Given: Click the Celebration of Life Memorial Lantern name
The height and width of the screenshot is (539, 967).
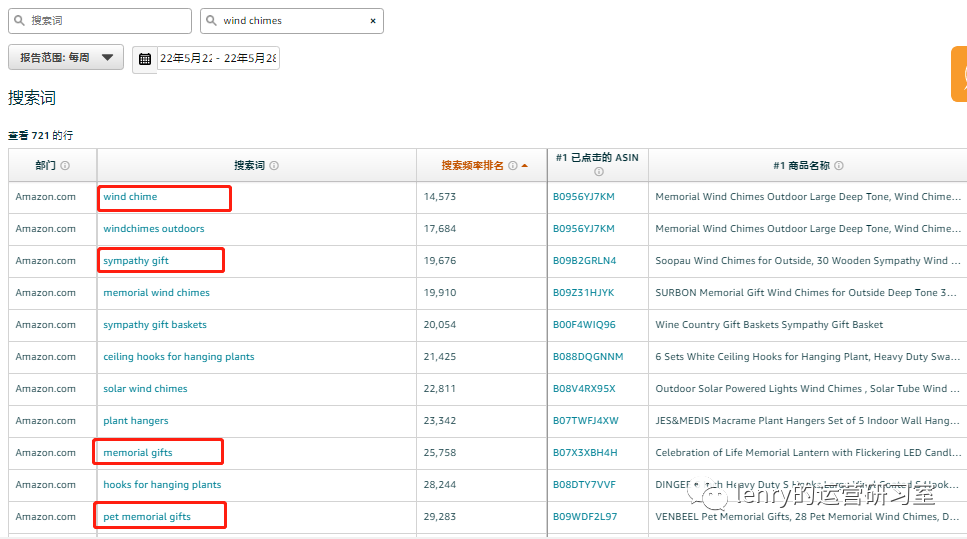Looking at the screenshot, I should [x=808, y=453].
